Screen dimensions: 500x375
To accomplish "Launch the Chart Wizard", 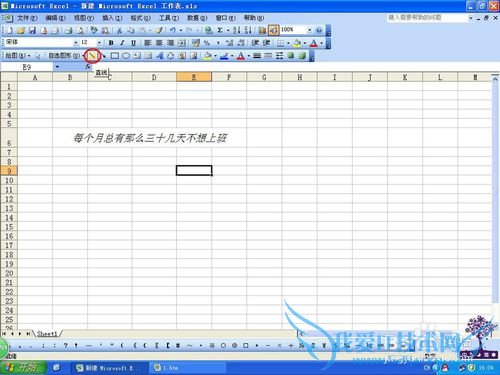I will [x=262, y=30].
